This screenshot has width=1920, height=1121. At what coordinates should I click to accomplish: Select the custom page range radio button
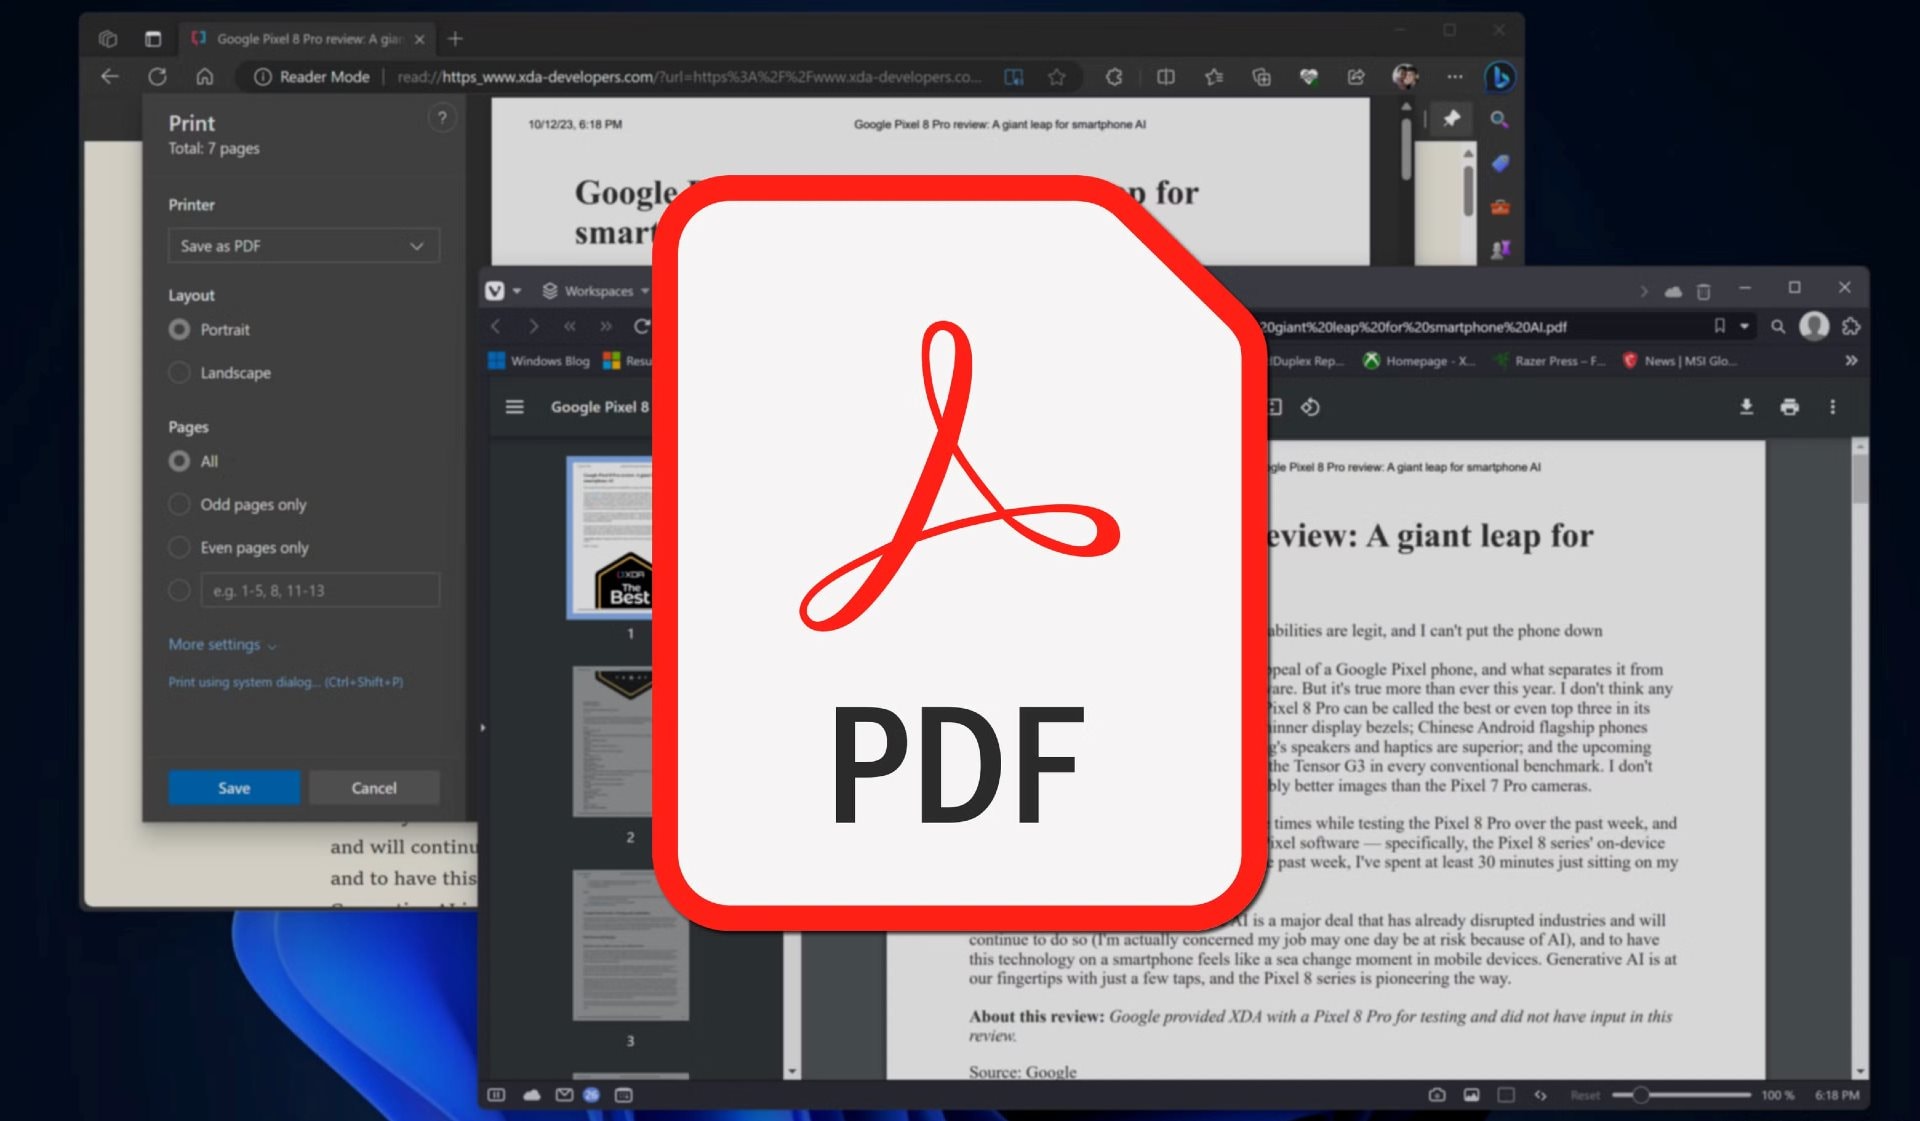(x=179, y=590)
